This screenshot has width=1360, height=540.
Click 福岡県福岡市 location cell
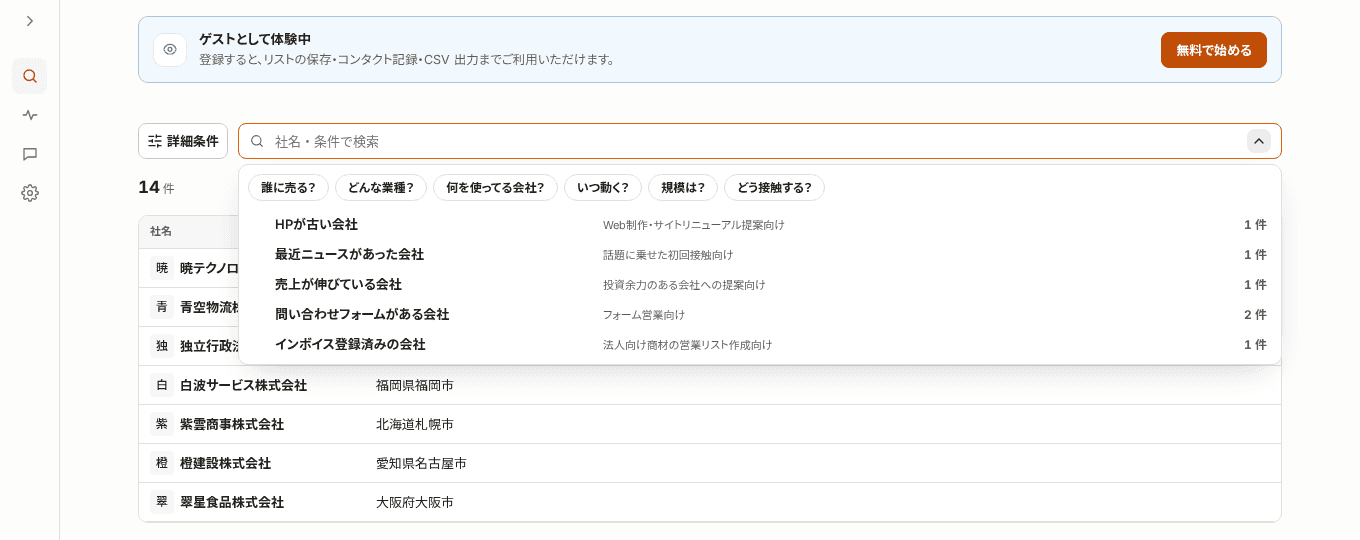point(415,385)
